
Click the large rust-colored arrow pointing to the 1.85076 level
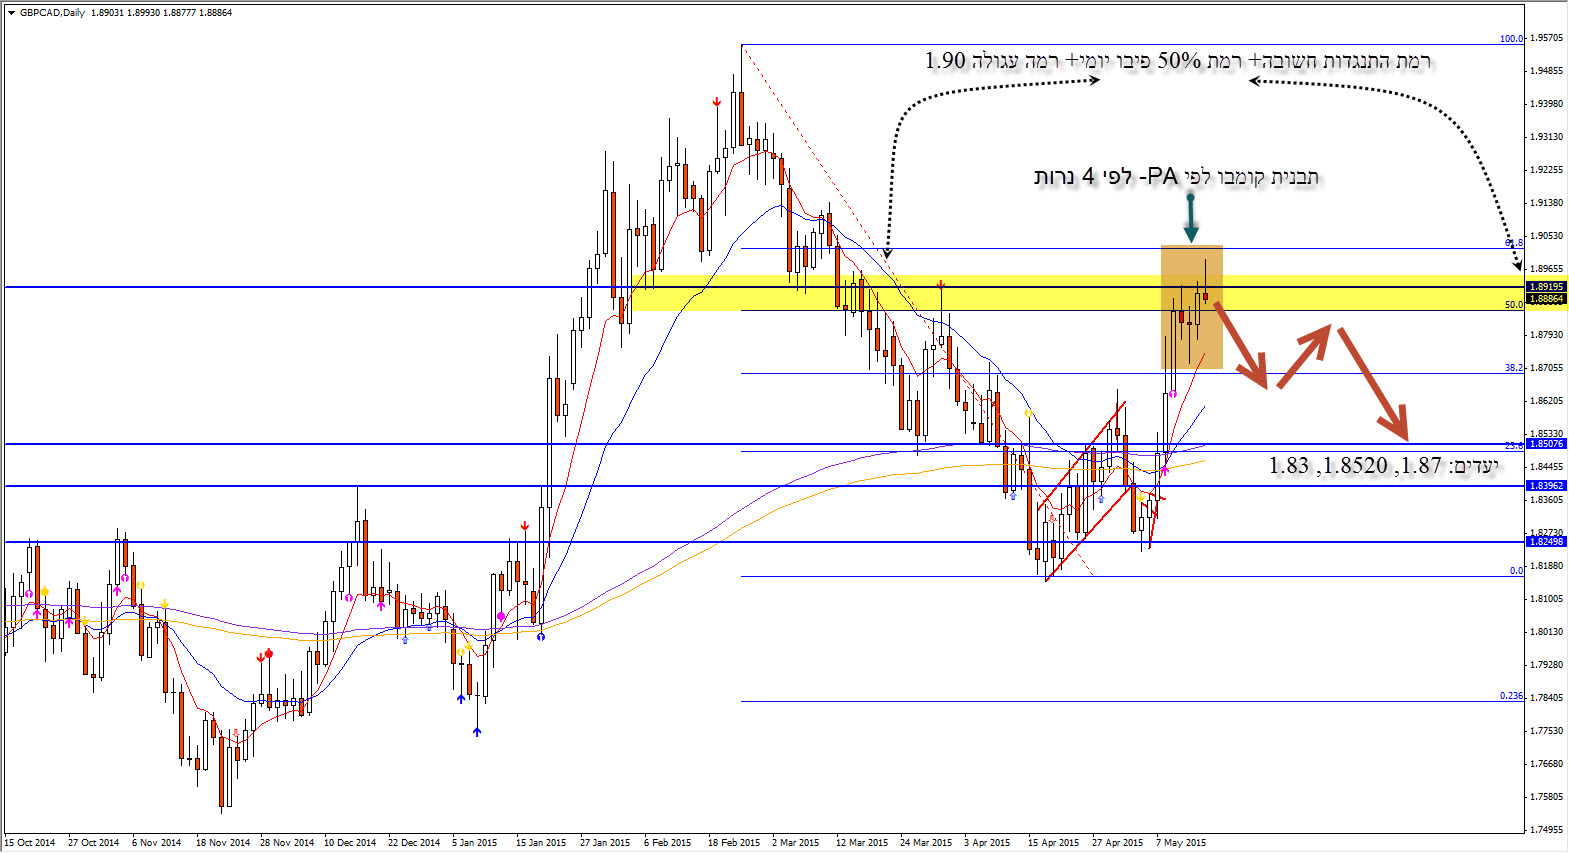point(1373,385)
